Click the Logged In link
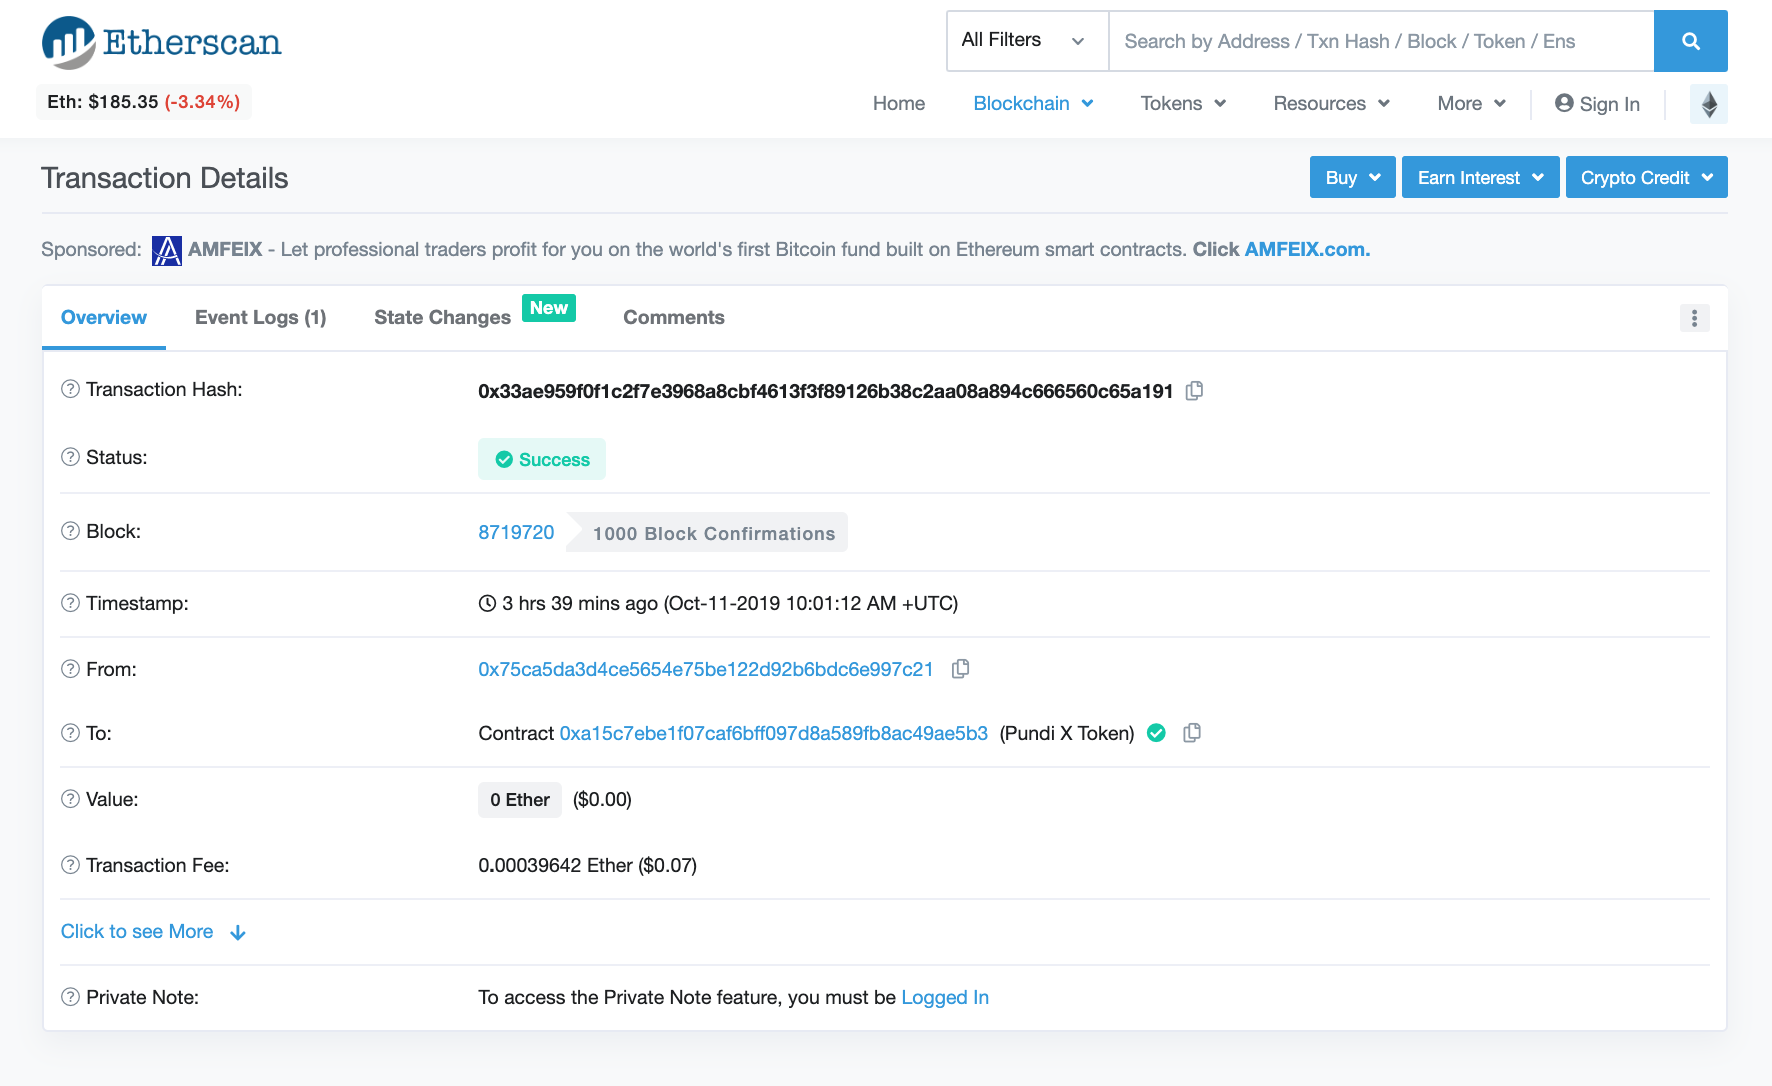1772x1086 pixels. pos(944,997)
